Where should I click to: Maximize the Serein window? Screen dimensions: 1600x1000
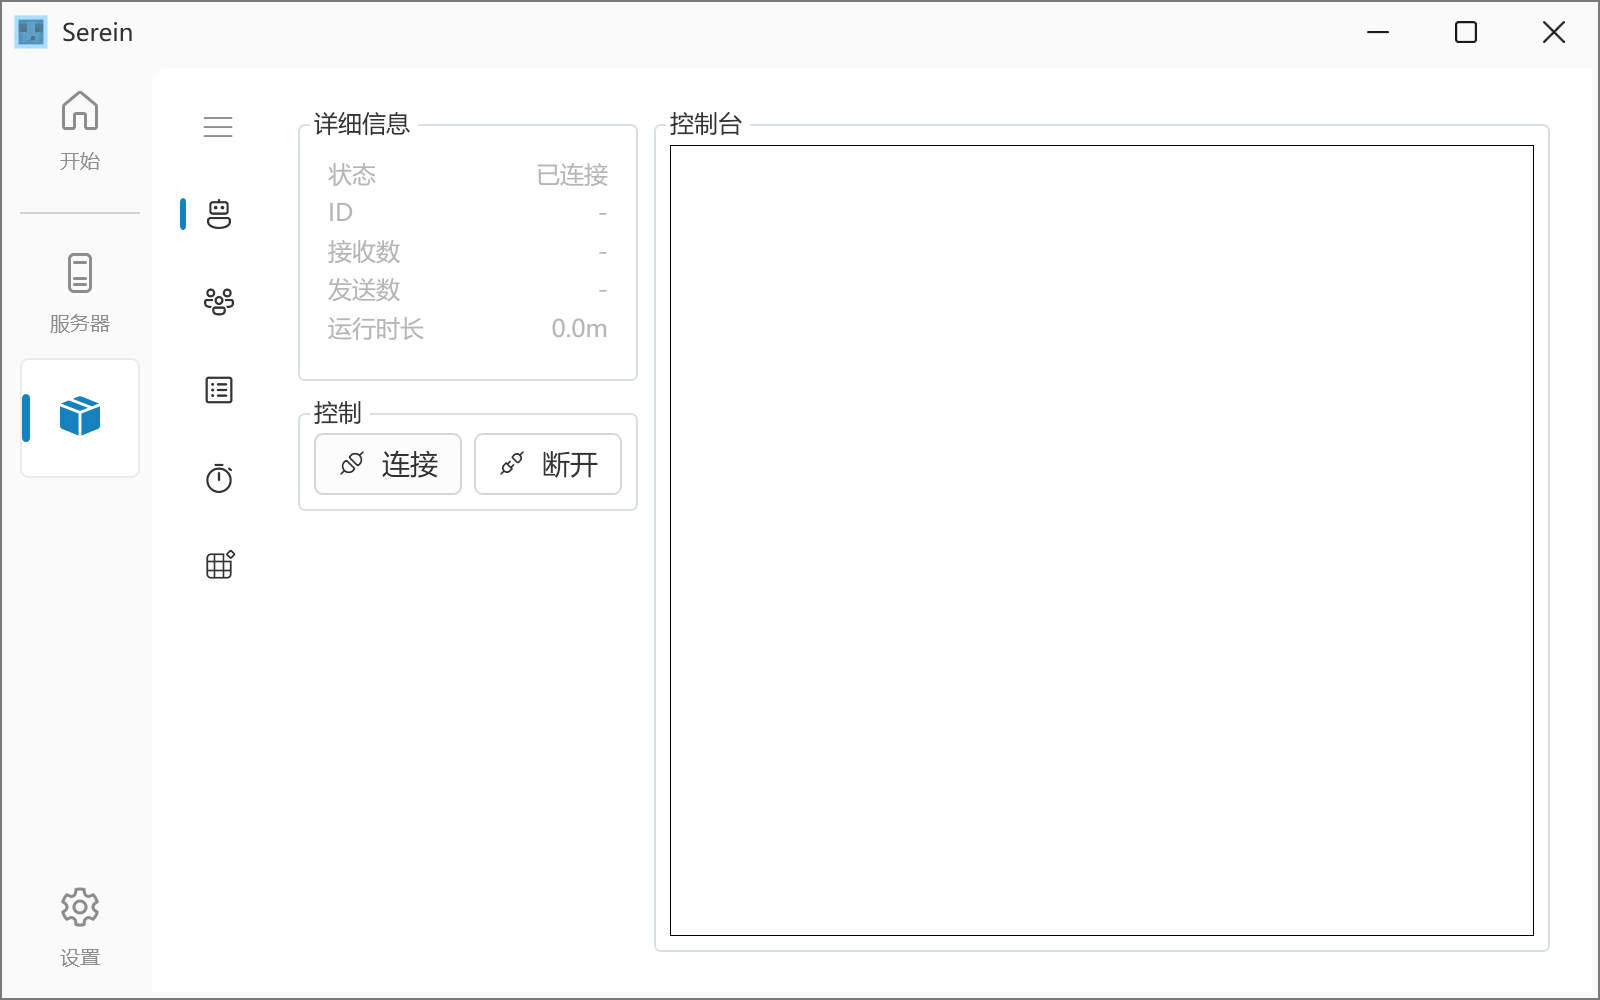tap(1466, 32)
